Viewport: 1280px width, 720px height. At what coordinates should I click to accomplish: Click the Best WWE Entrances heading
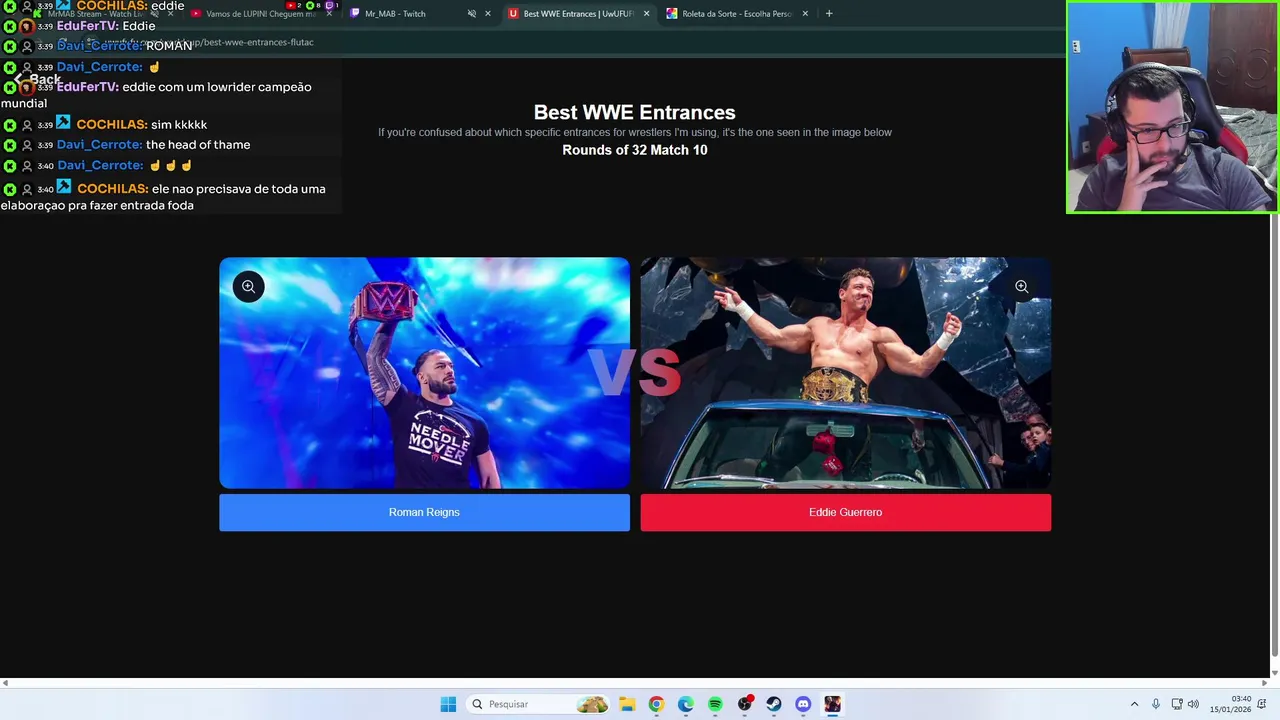tap(634, 113)
